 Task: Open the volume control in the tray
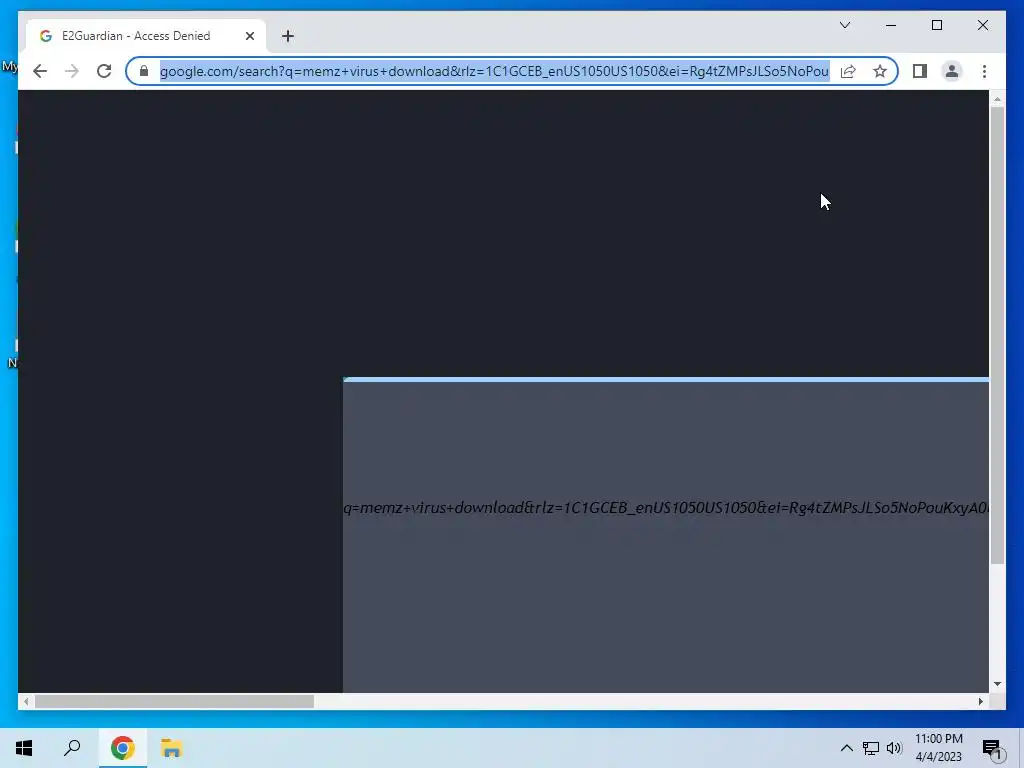click(894, 748)
